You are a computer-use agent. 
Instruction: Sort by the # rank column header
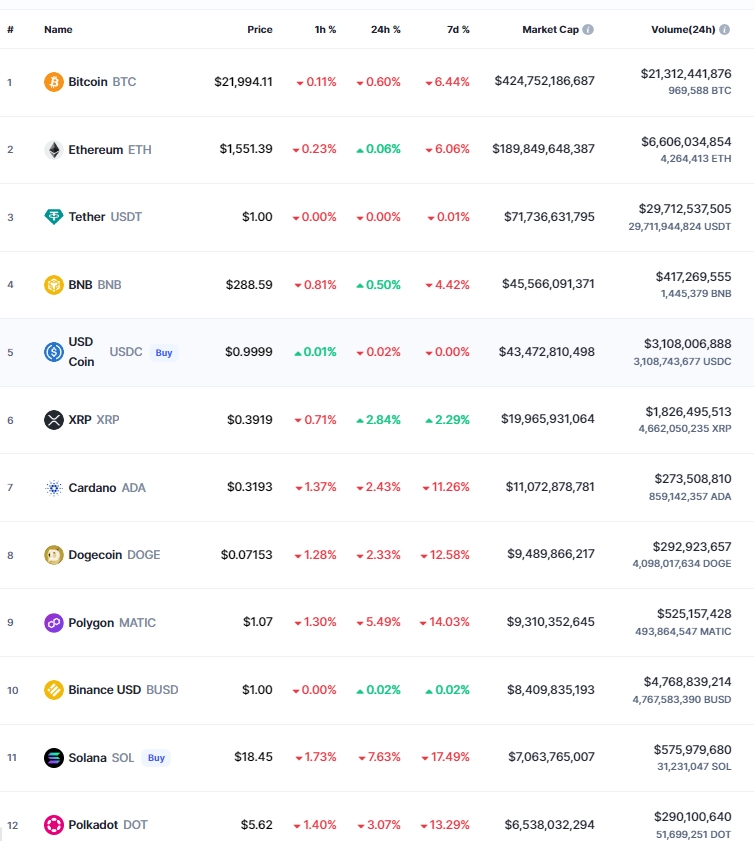point(10,29)
